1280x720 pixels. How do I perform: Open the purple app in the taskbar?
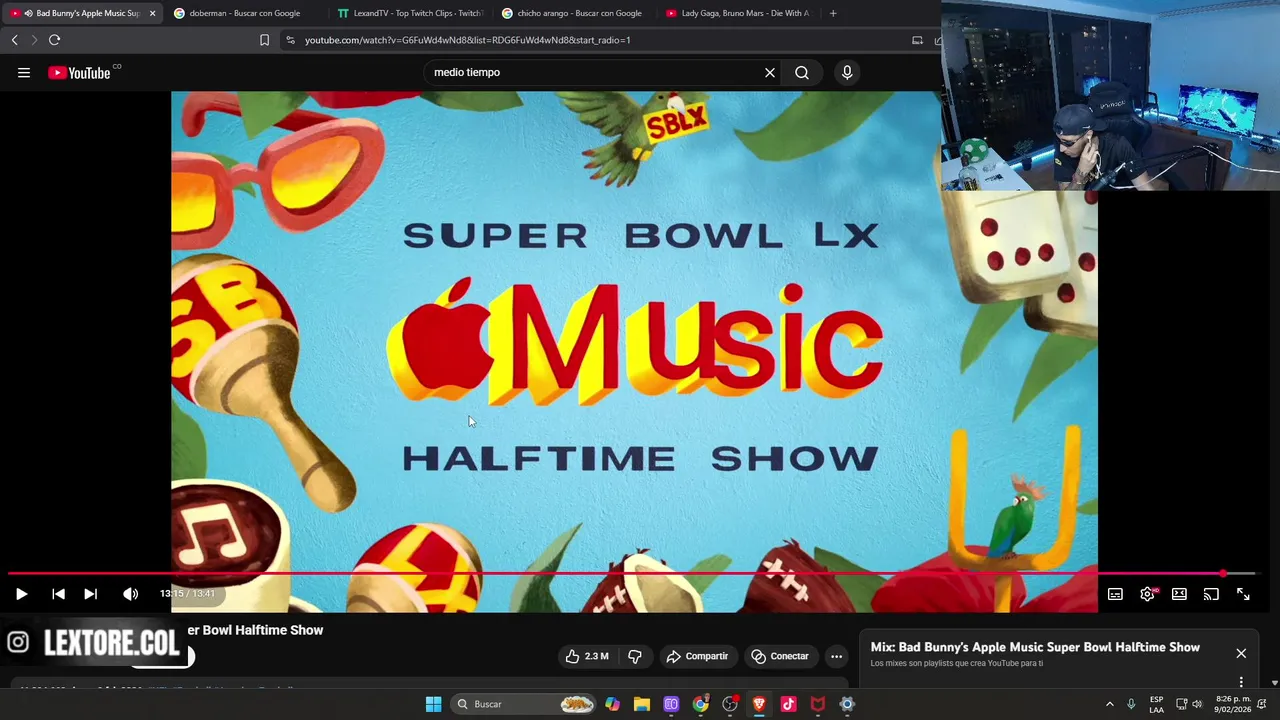(x=671, y=704)
